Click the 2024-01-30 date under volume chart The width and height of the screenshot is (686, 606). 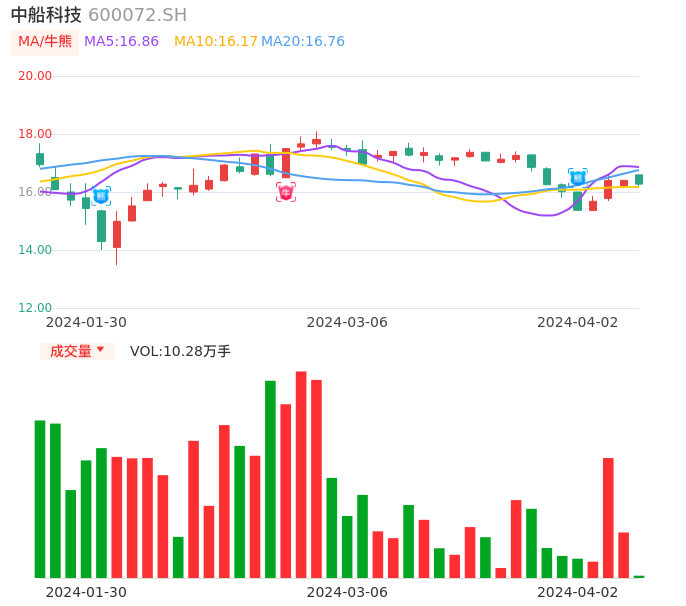pos(86,592)
